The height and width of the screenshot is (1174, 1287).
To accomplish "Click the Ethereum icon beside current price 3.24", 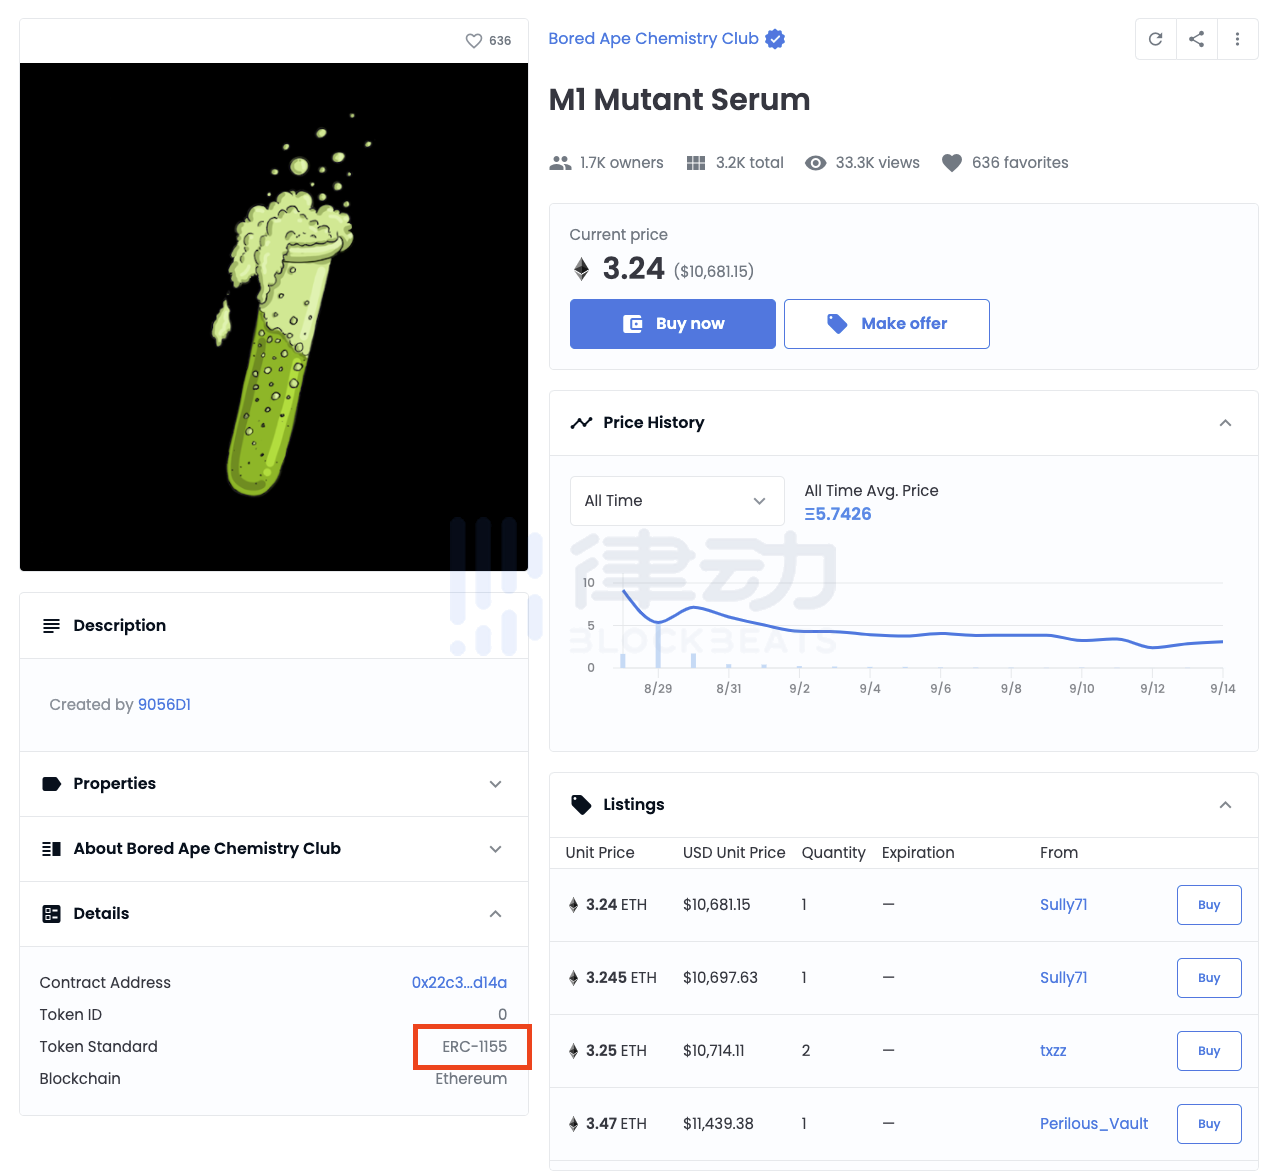I will point(581,269).
